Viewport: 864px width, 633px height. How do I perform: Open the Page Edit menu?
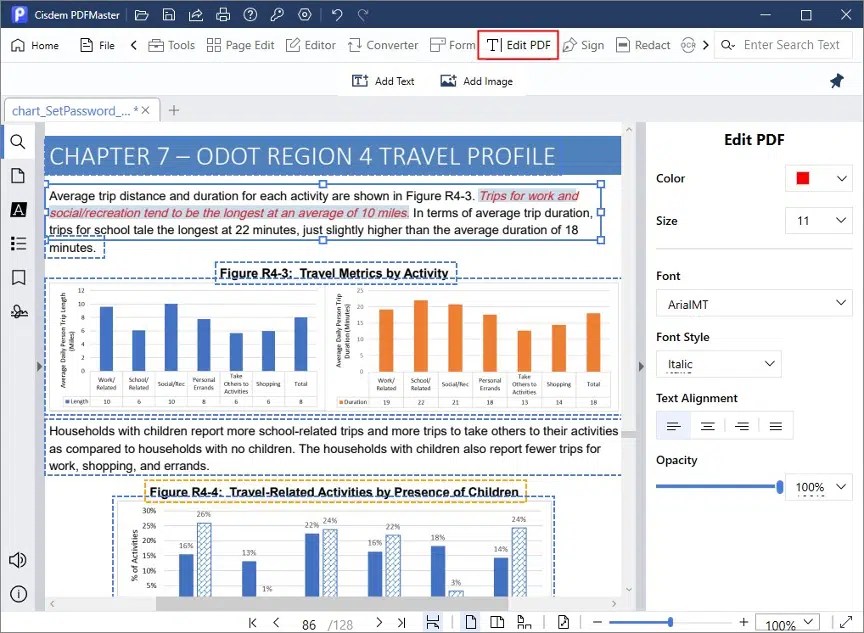pyautogui.click(x=240, y=45)
